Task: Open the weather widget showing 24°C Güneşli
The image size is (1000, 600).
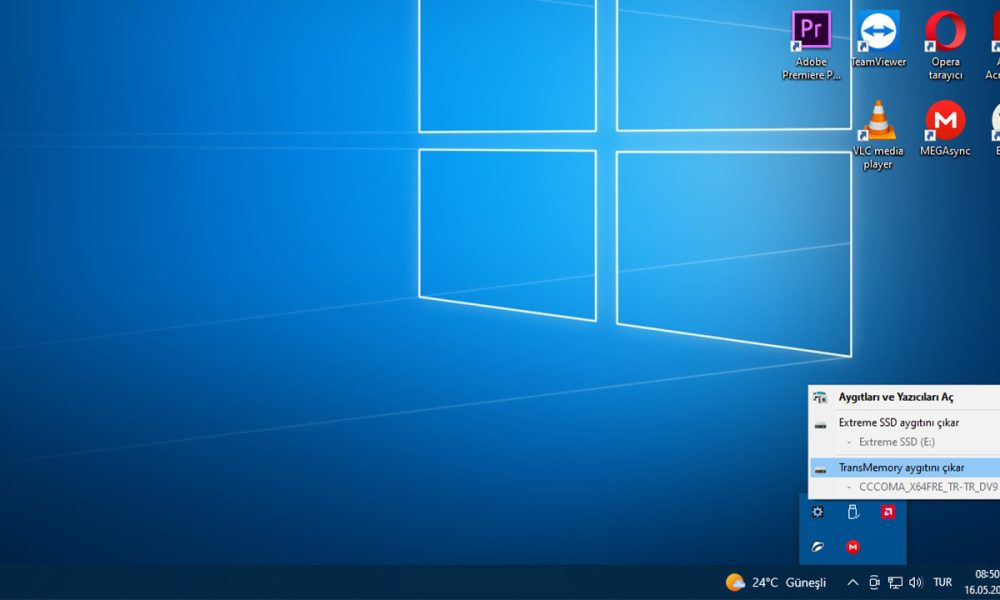Action: click(x=776, y=582)
